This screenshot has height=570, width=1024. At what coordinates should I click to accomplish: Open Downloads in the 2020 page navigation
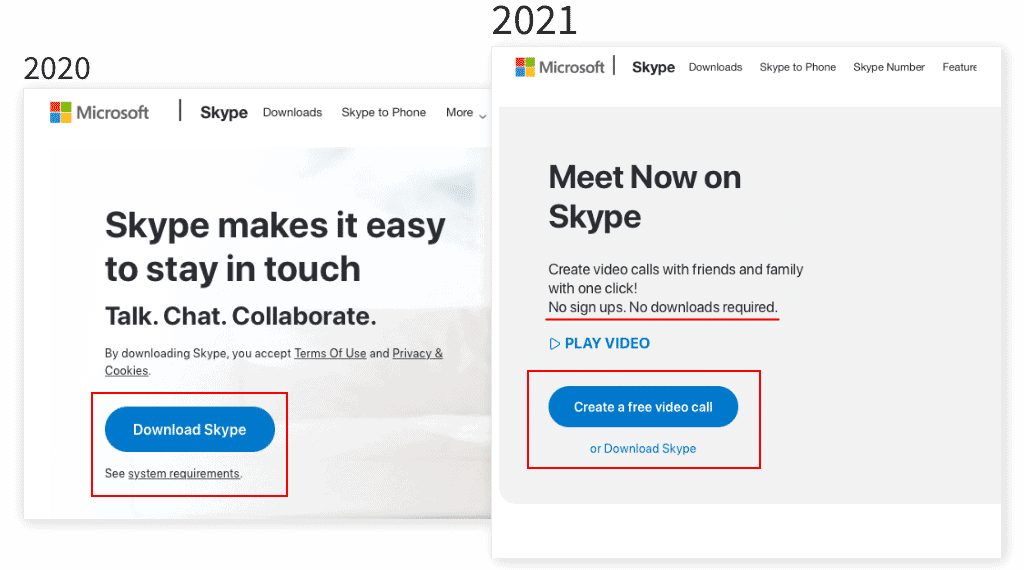point(292,112)
